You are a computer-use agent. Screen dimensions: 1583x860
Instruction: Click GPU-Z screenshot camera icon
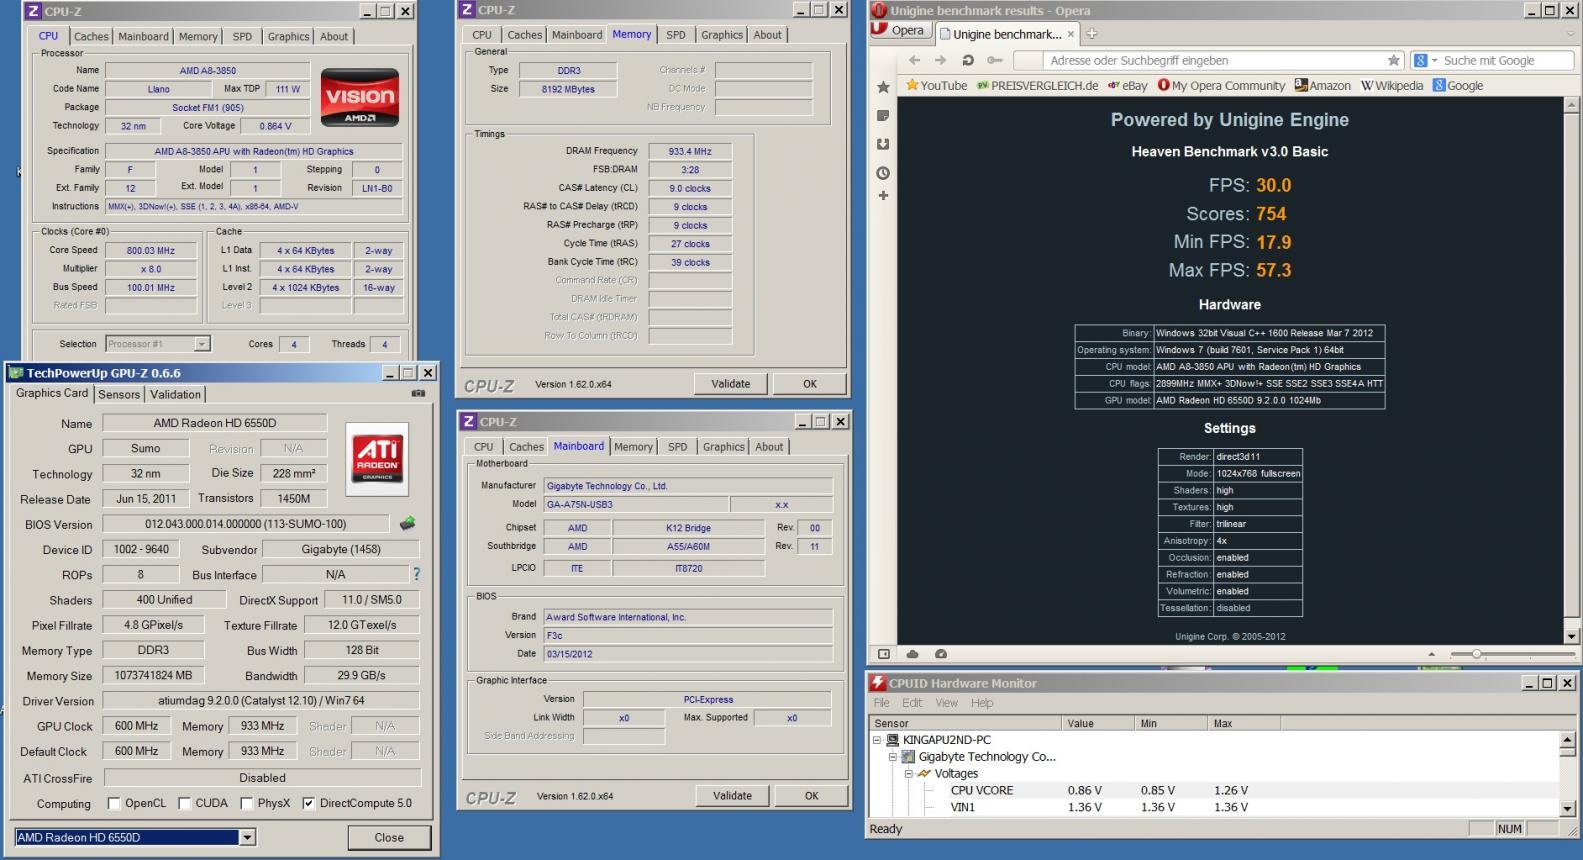point(418,394)
